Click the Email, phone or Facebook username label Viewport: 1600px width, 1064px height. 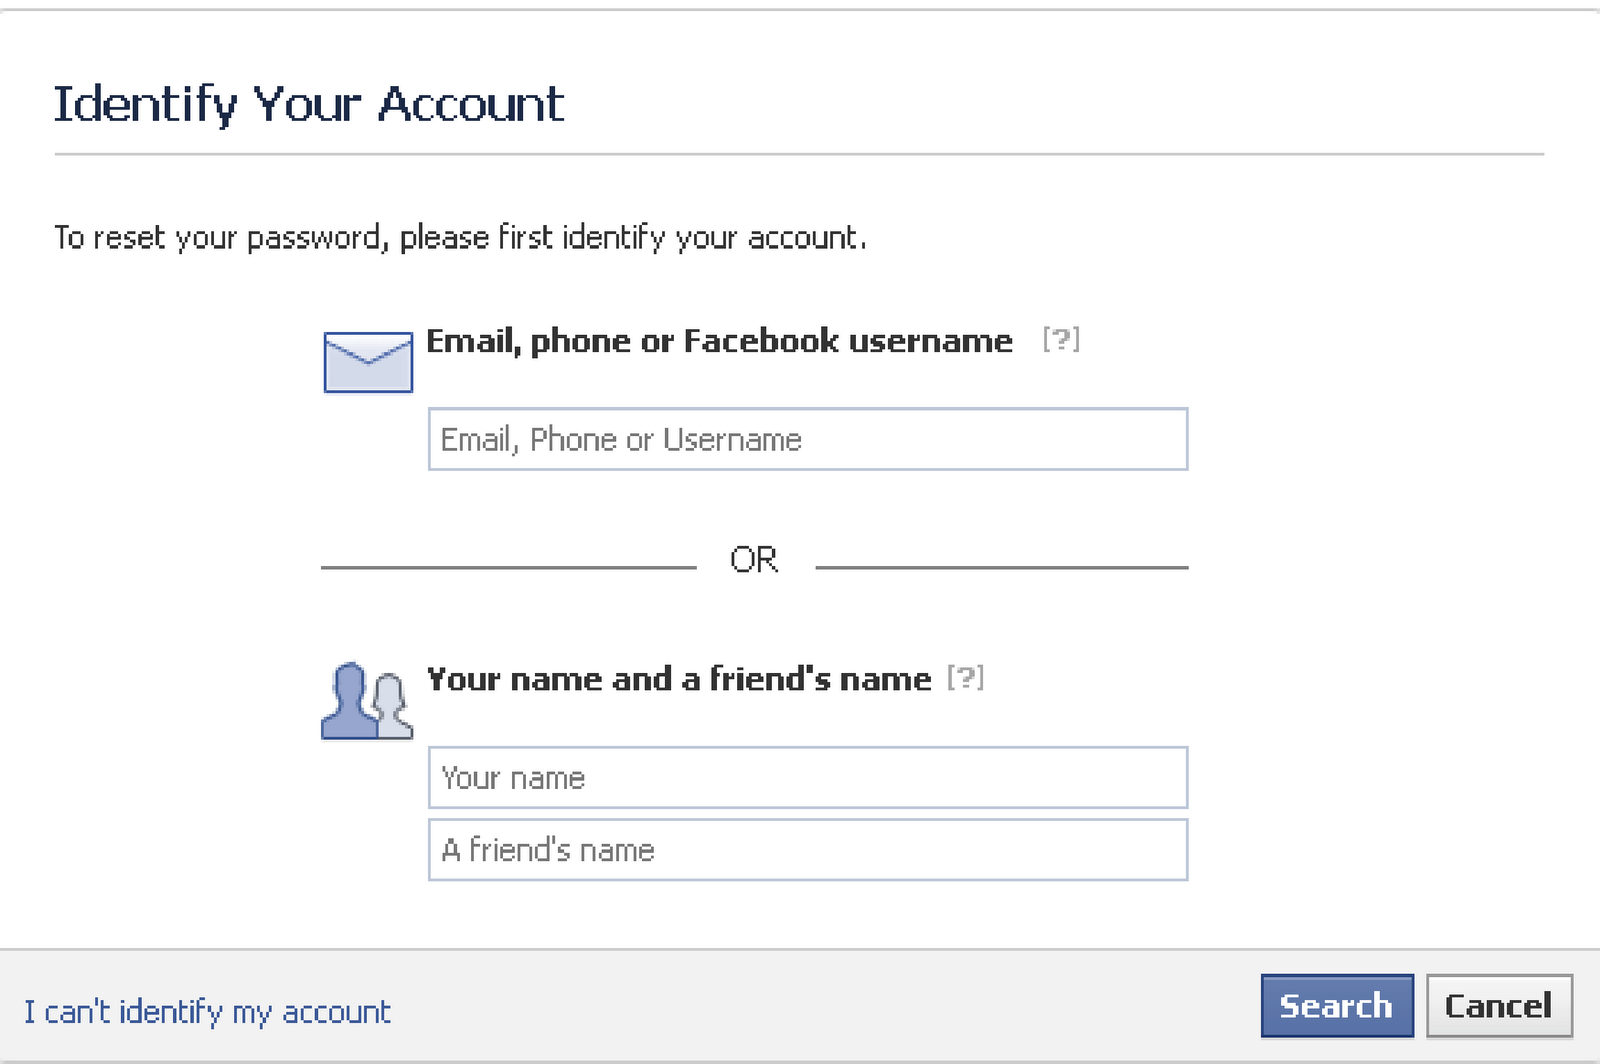click(720, 341)
